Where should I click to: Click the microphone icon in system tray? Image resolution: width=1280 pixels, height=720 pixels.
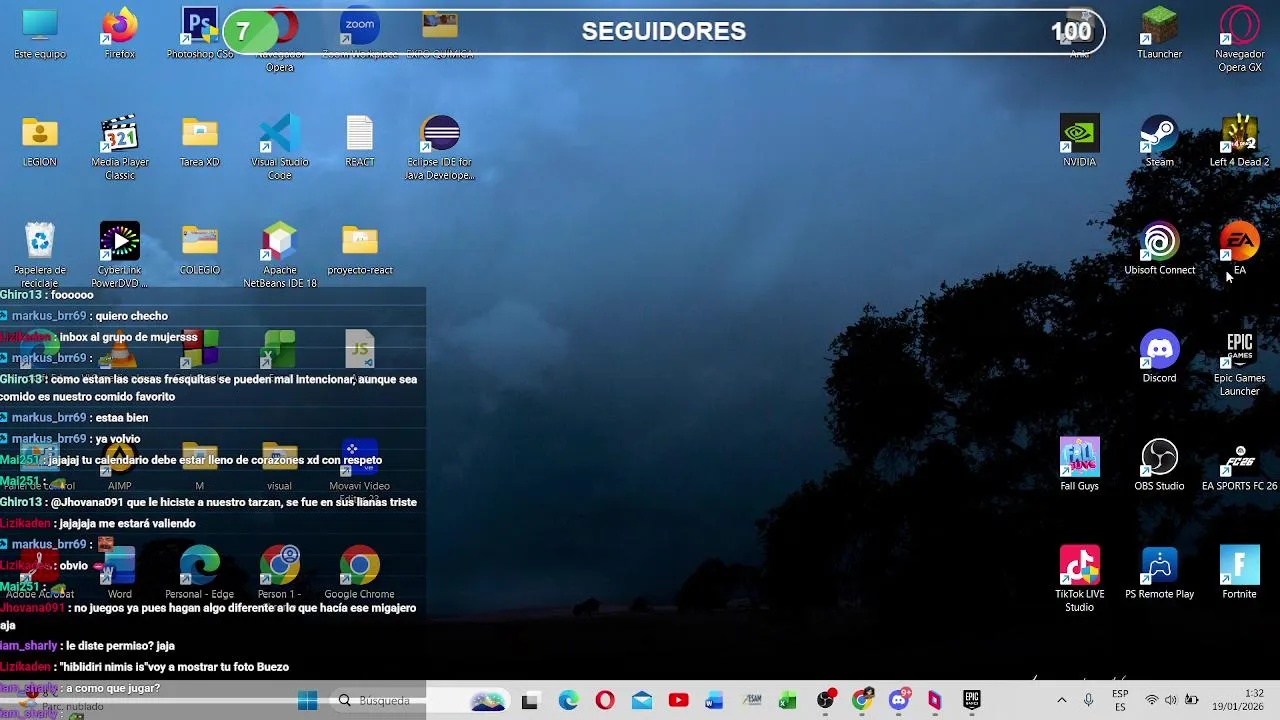[1088, 701]
